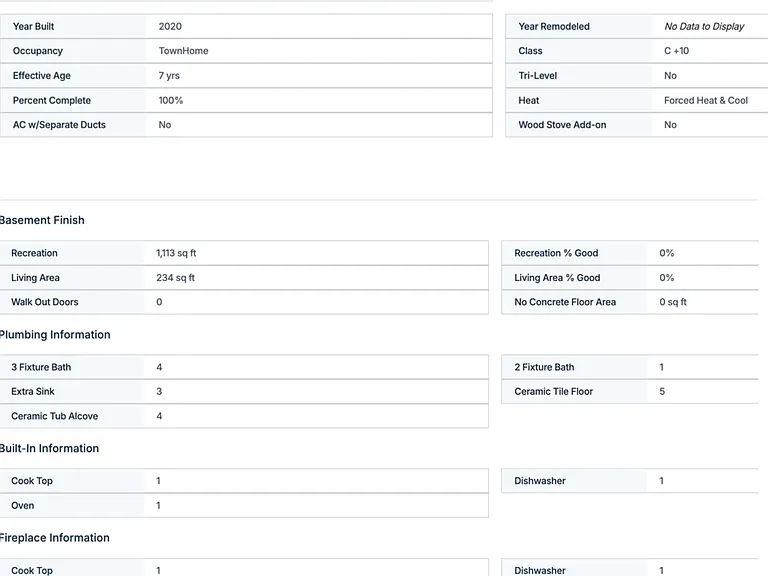Click the Oven label
The height and width of the screenshot is (576, 768).
[23, 506]
